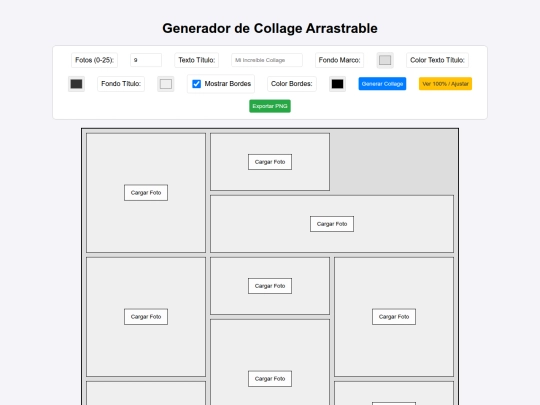This screenshot has height=405, width=540.
Task: Click the Ver 100% / Ajustar button
Action: point(445,84)
